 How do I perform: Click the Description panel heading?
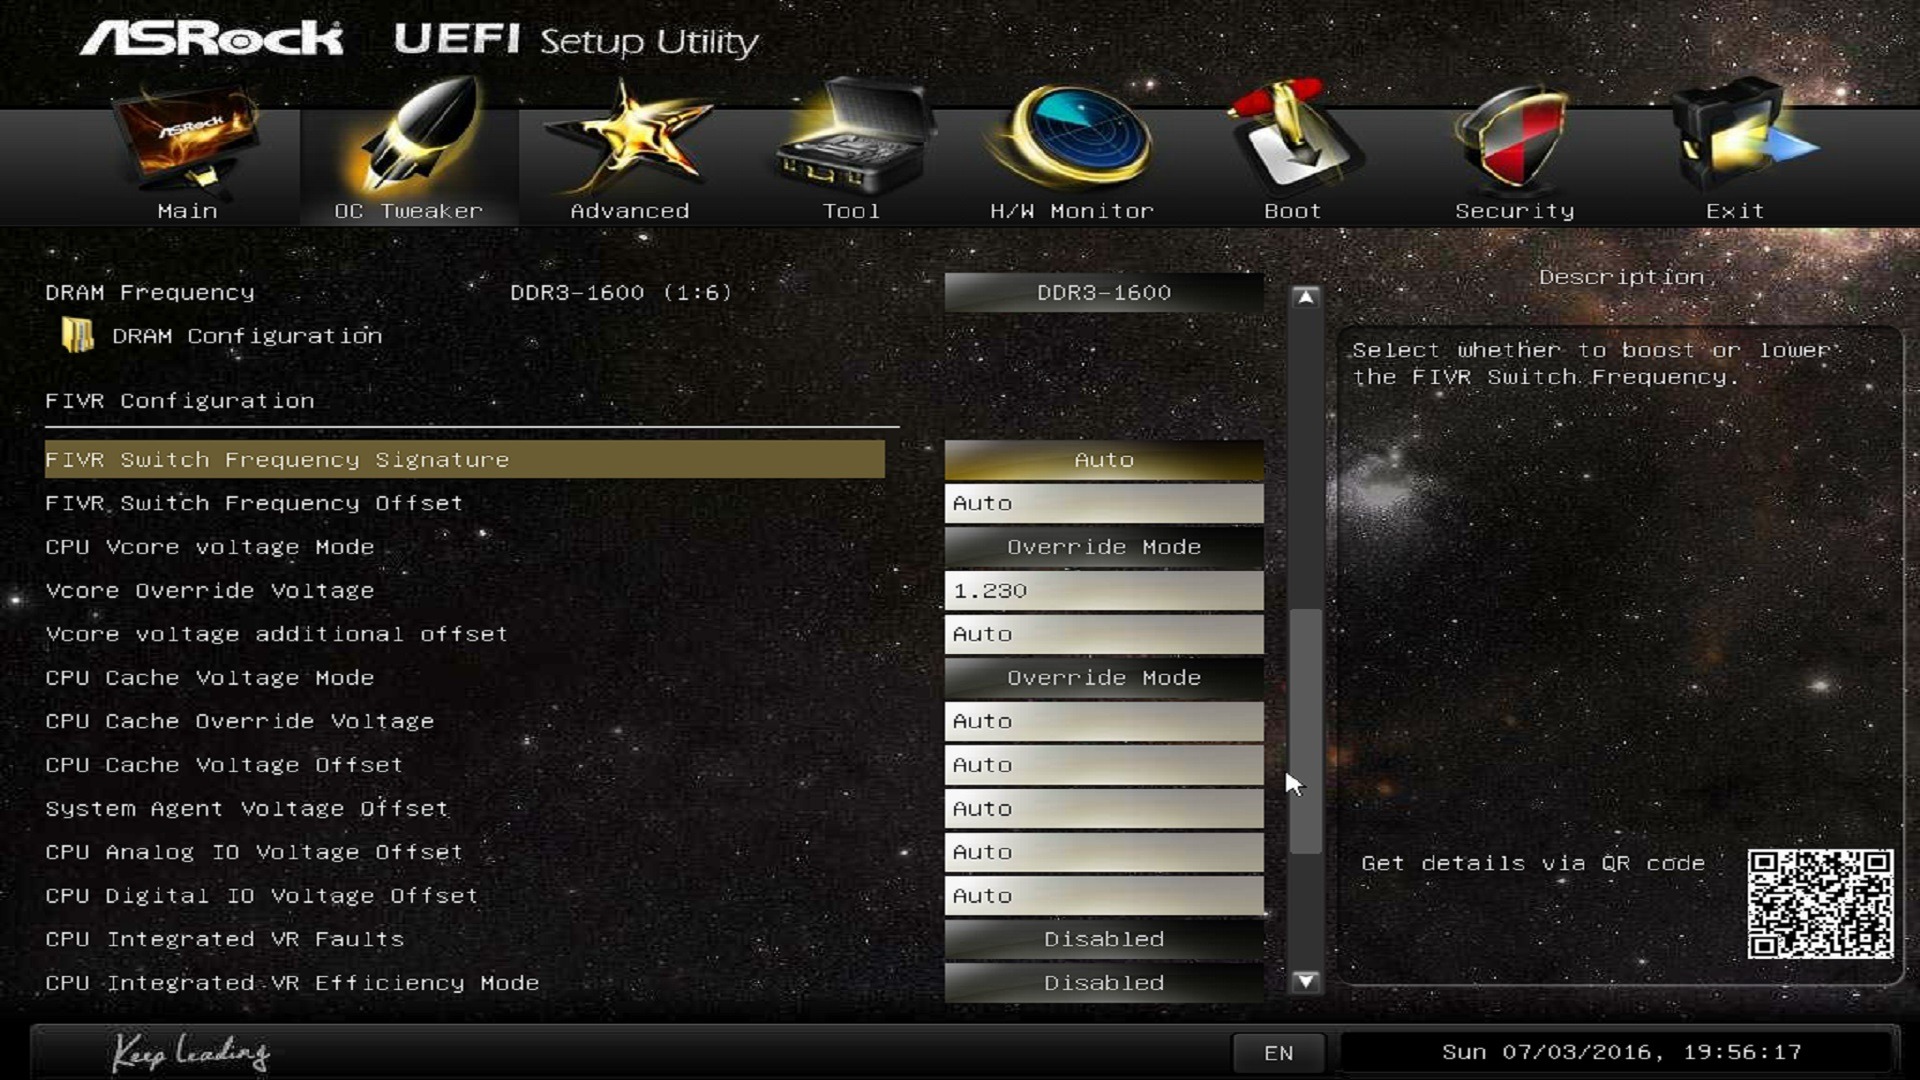pos(1621,277)
